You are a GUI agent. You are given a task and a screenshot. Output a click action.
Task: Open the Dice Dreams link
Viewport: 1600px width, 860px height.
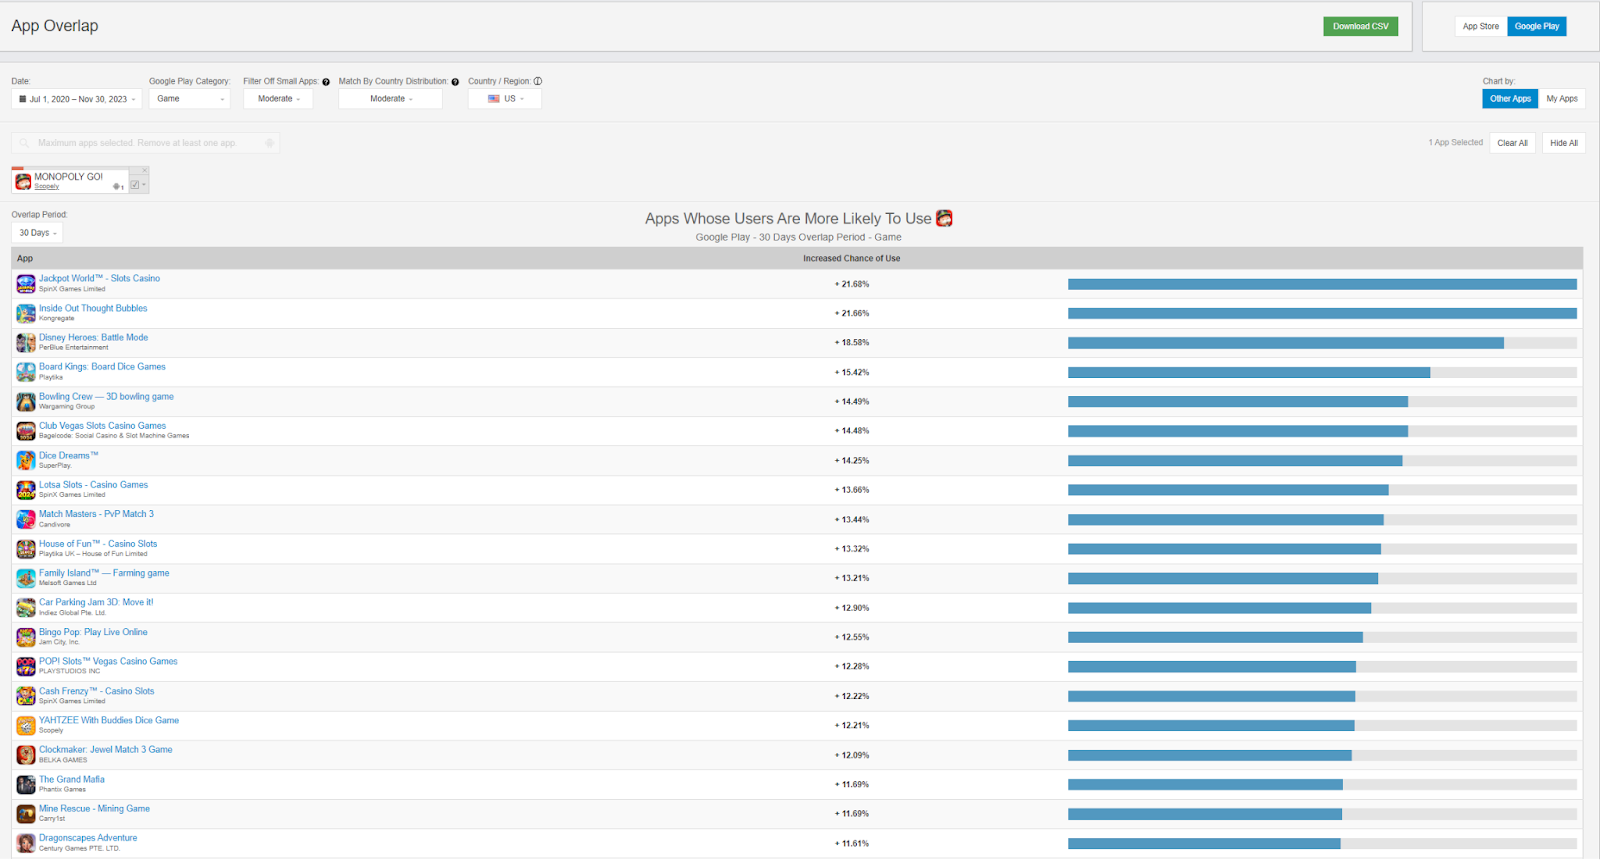click(69, 456)
